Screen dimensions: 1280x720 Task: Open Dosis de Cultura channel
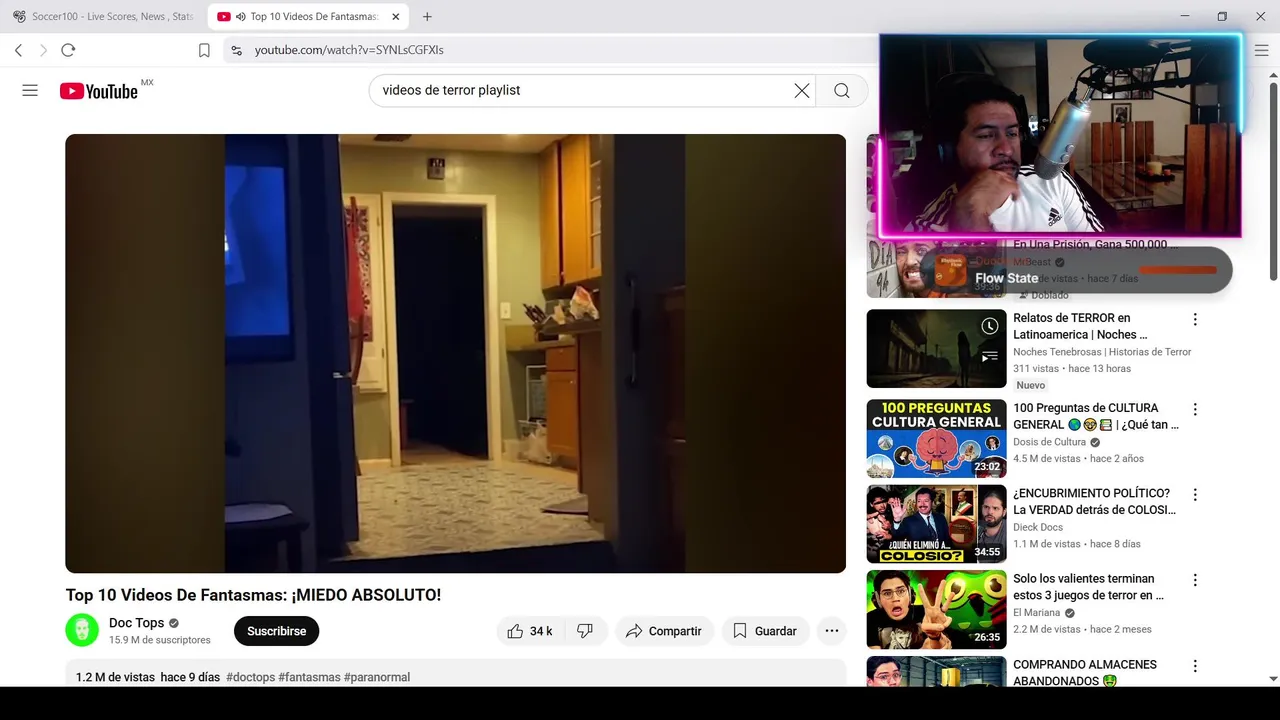point(1049,442)
